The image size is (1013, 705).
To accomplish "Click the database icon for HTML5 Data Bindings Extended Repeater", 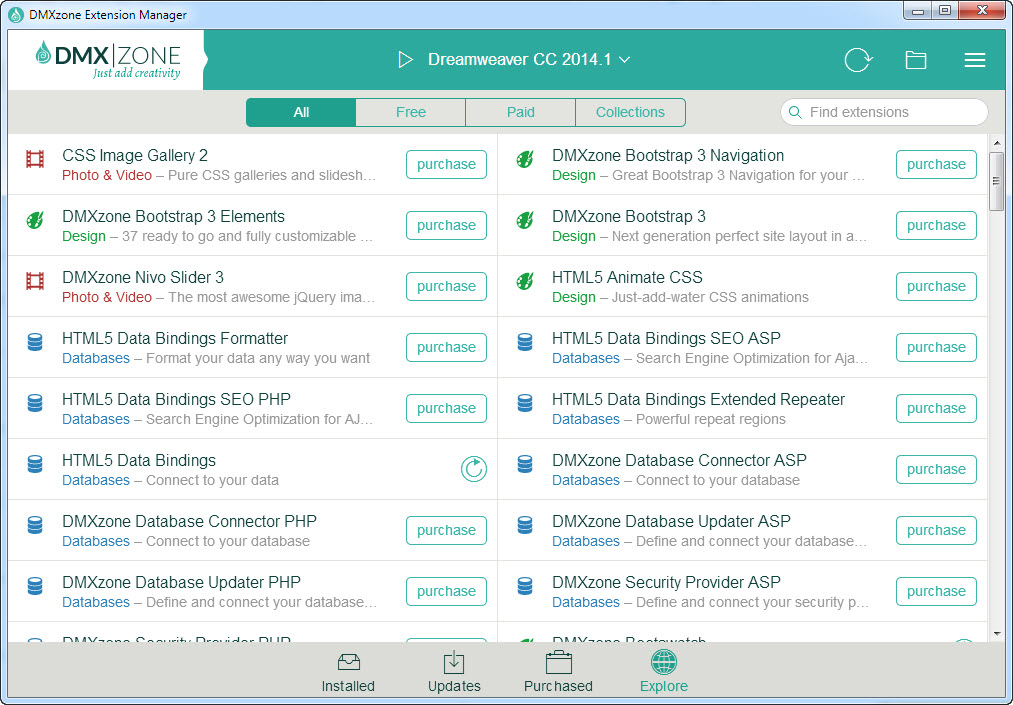I will click(525, 403).
